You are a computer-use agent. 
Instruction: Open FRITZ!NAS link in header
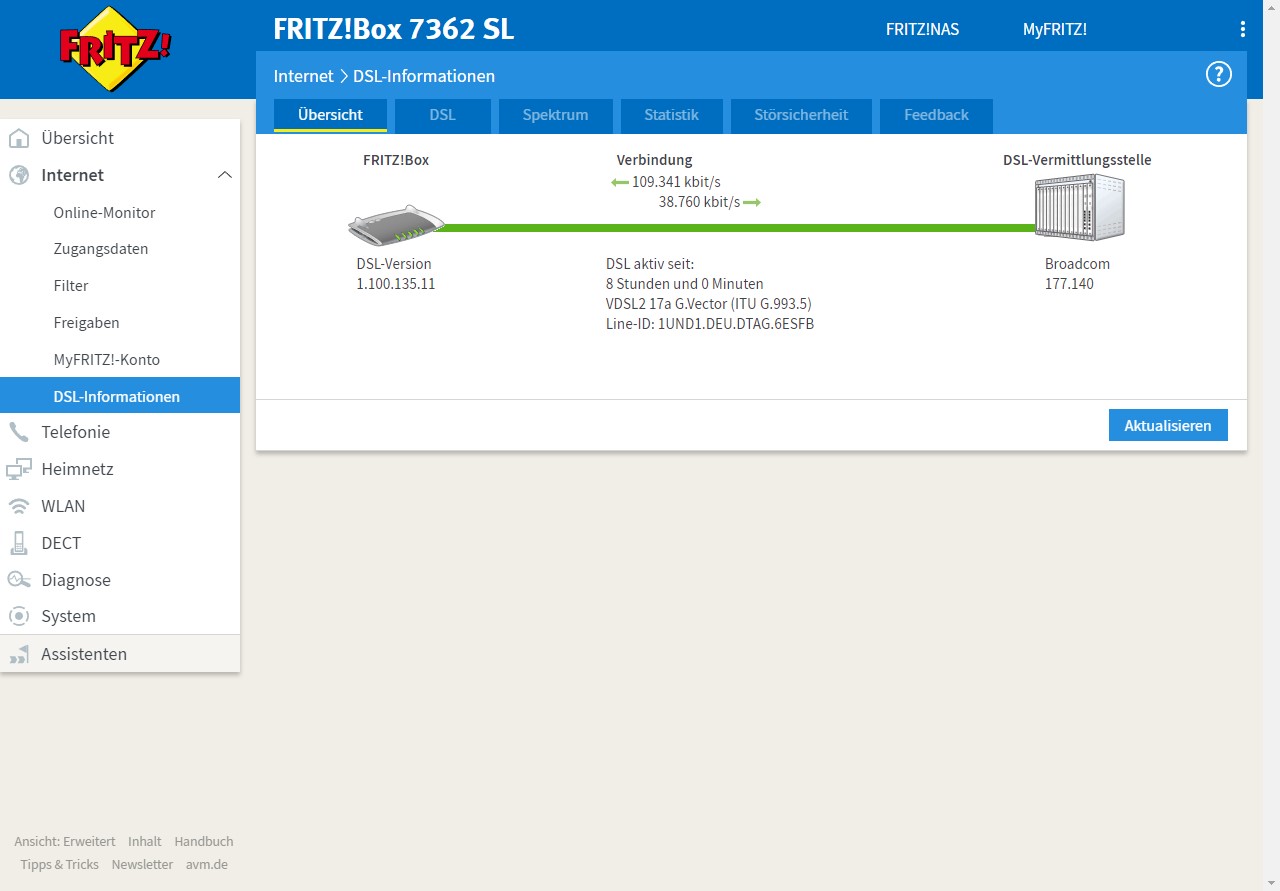[922, 29]
